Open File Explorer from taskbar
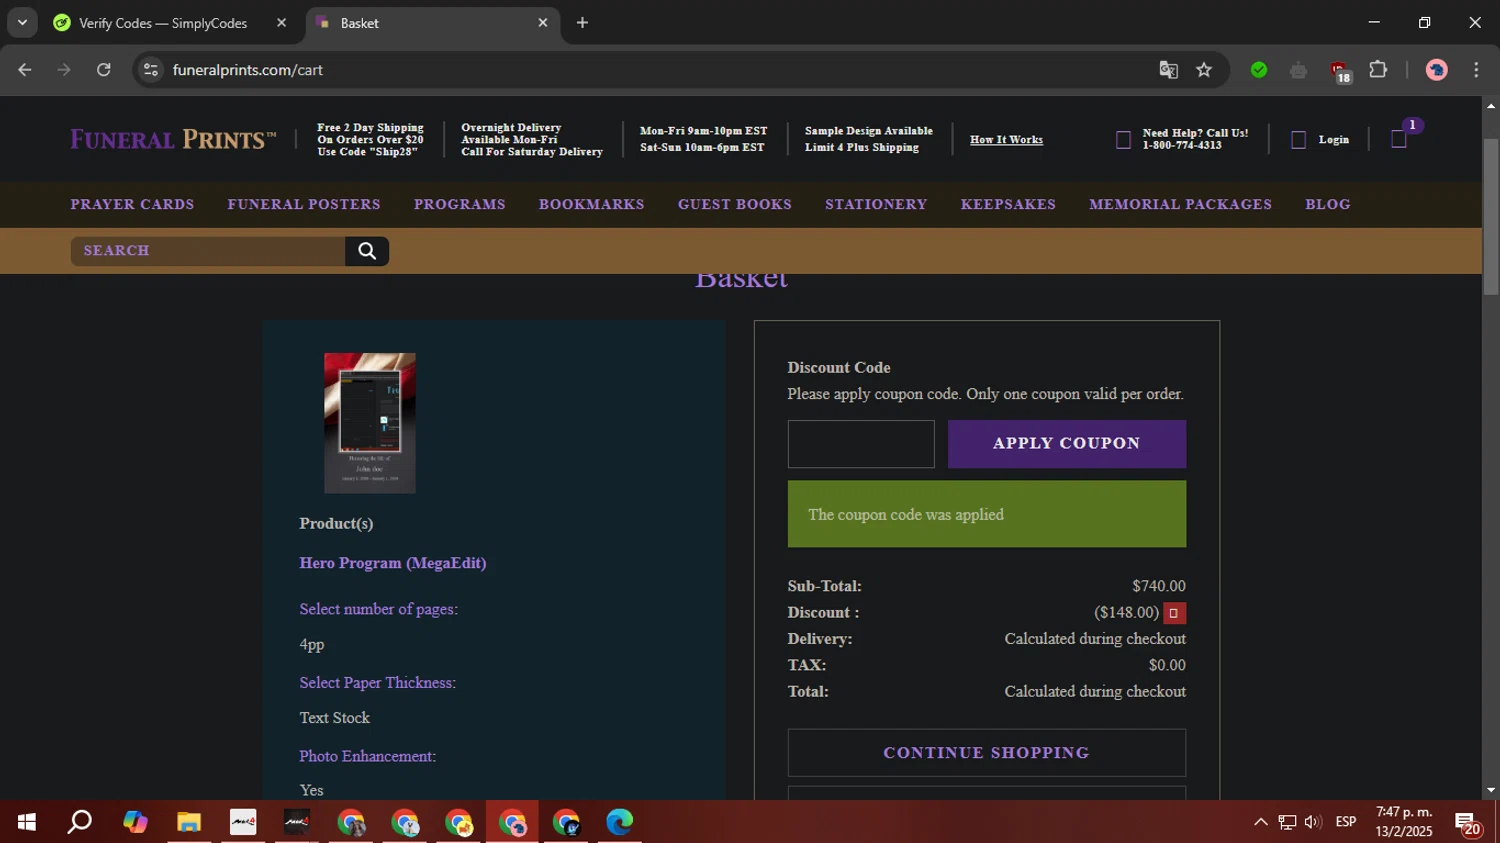This screenshot has height=843, width=1500. (x=189, y=822)
